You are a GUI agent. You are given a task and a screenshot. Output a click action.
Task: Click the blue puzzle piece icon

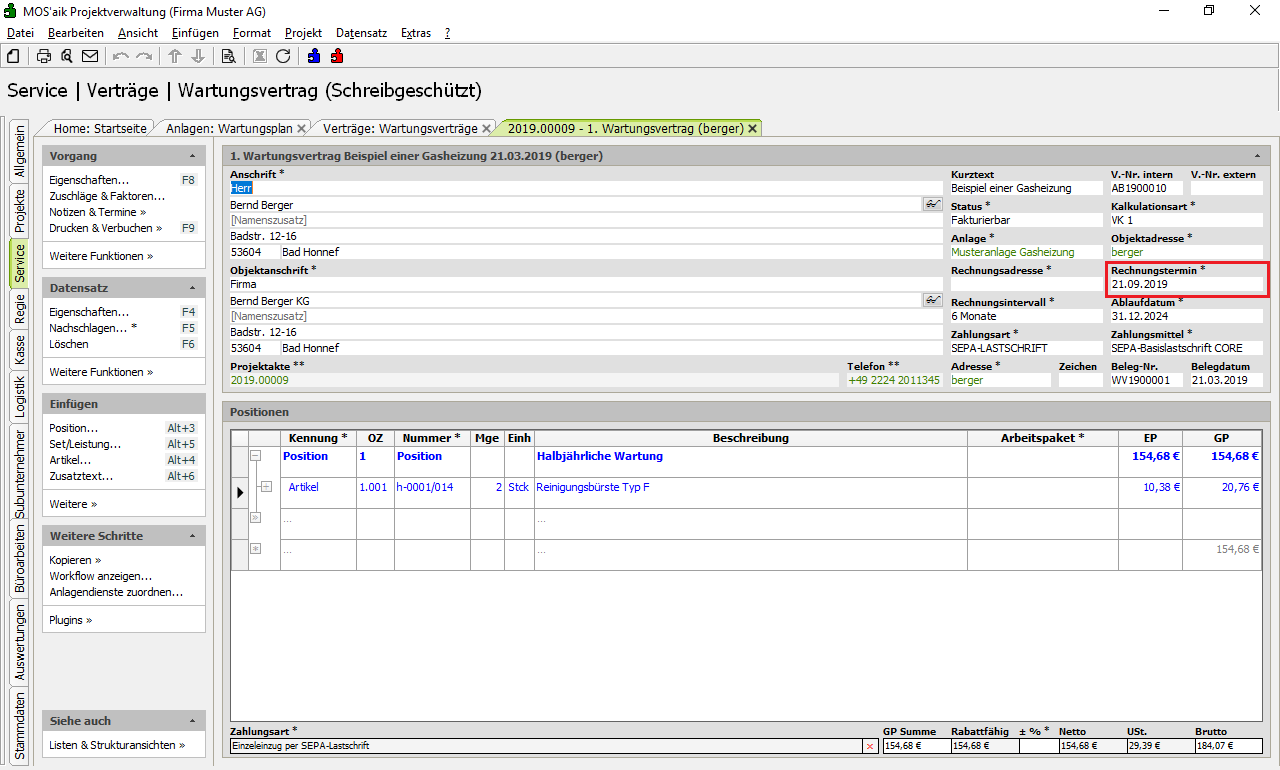click(314, 56)
